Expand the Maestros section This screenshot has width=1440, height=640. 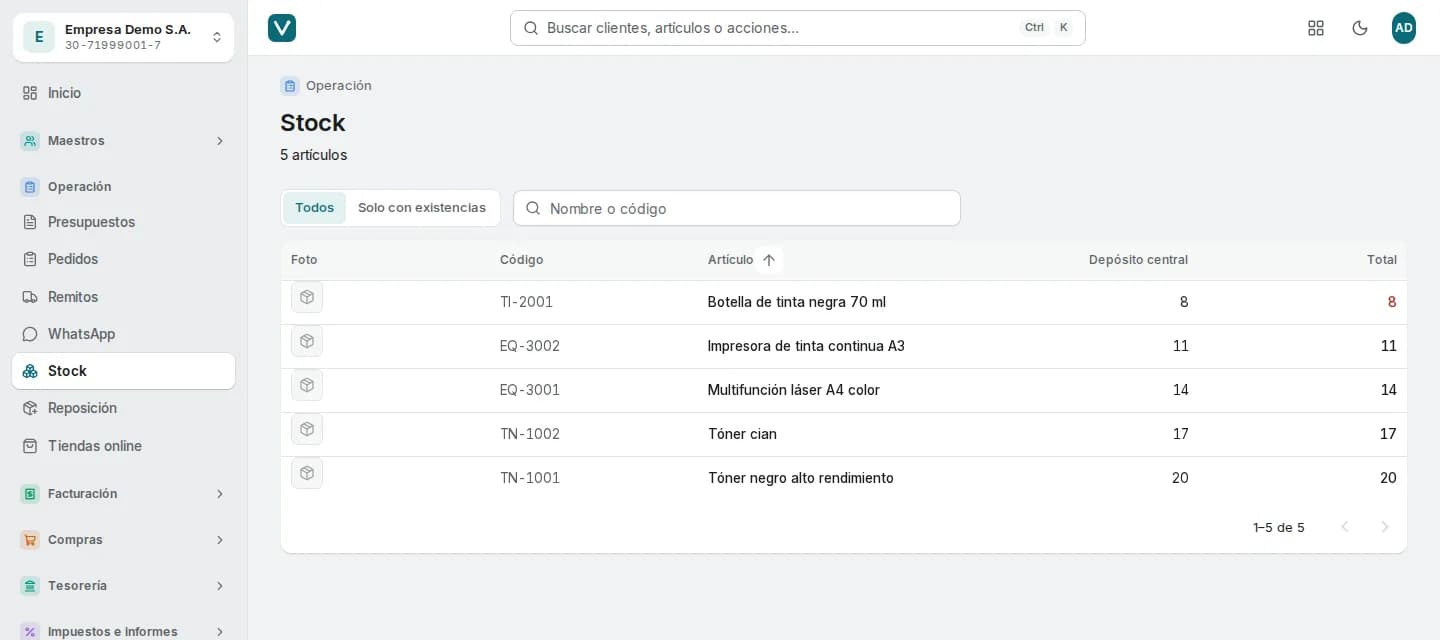pyautogui.click(x=123, y=141)
